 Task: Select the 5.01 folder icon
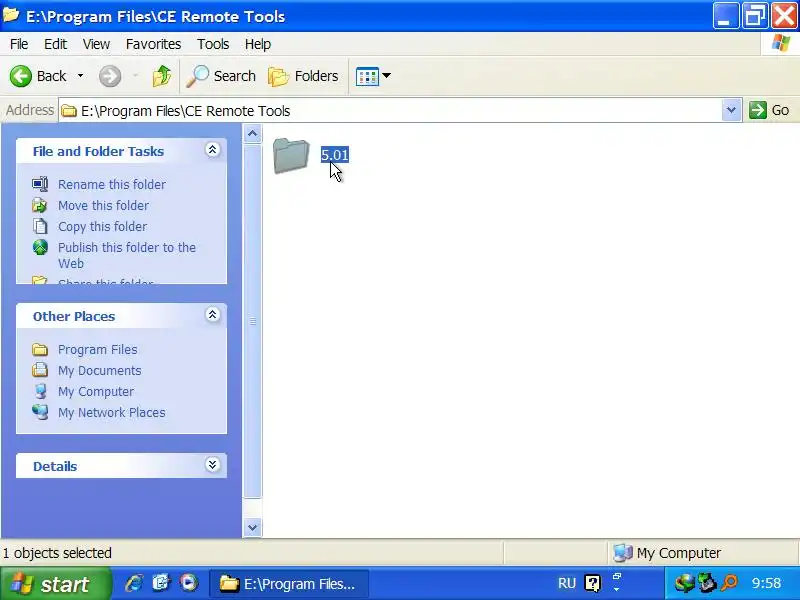291,156
